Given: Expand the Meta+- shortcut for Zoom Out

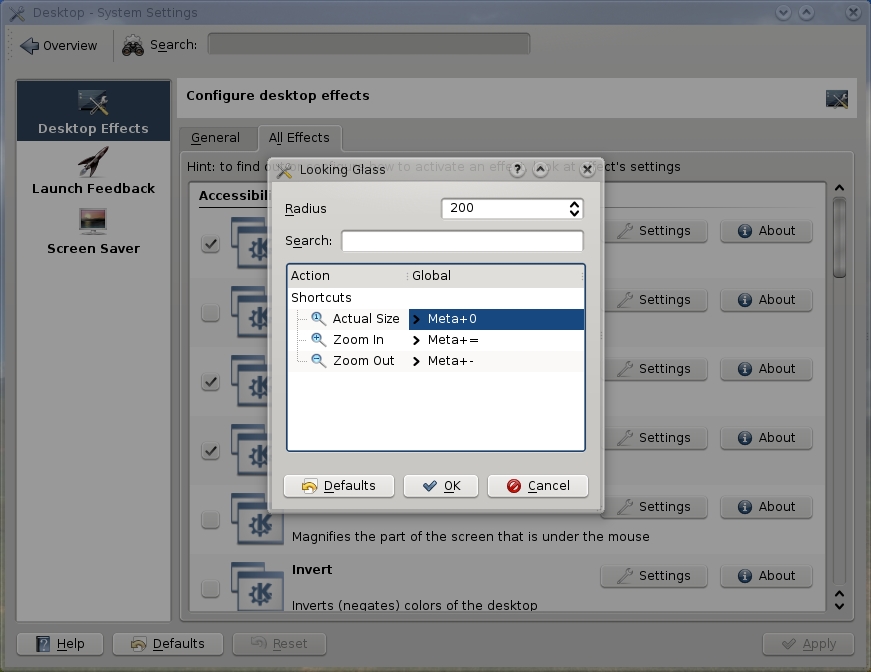Looking at the screenshot, I should click(417, 362).
